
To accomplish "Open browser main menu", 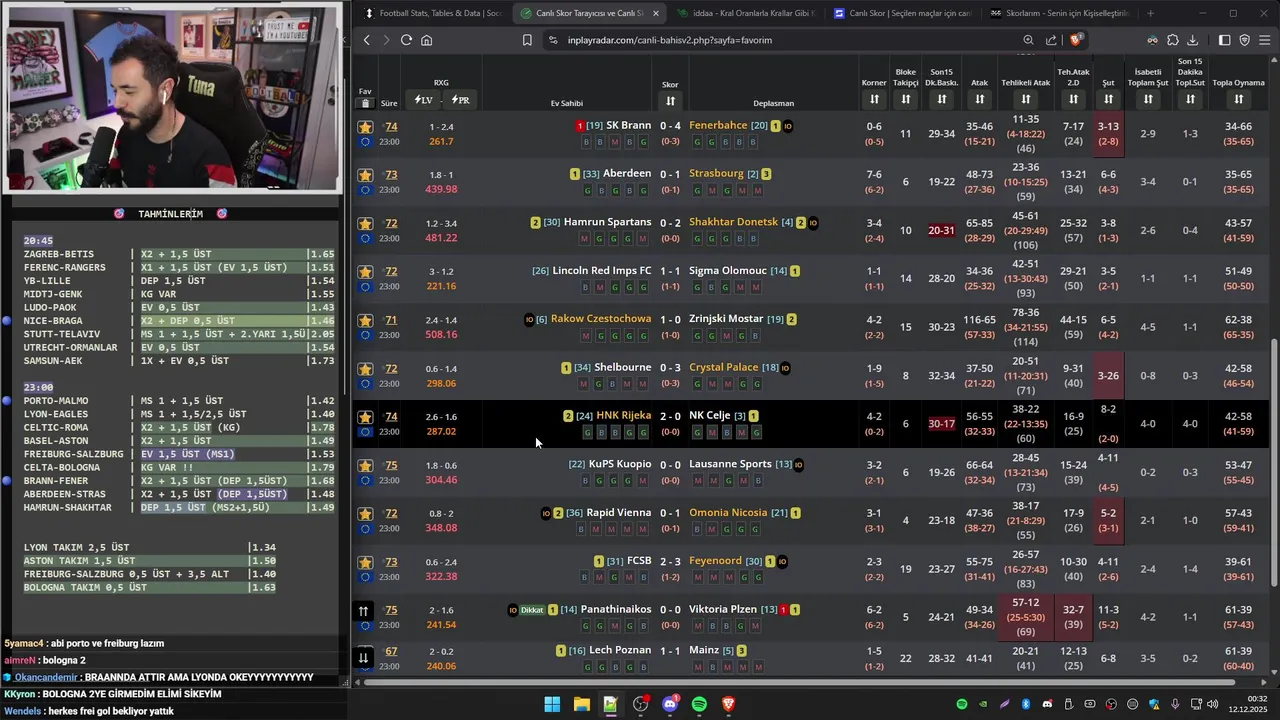I will [x=1265, y=40].
